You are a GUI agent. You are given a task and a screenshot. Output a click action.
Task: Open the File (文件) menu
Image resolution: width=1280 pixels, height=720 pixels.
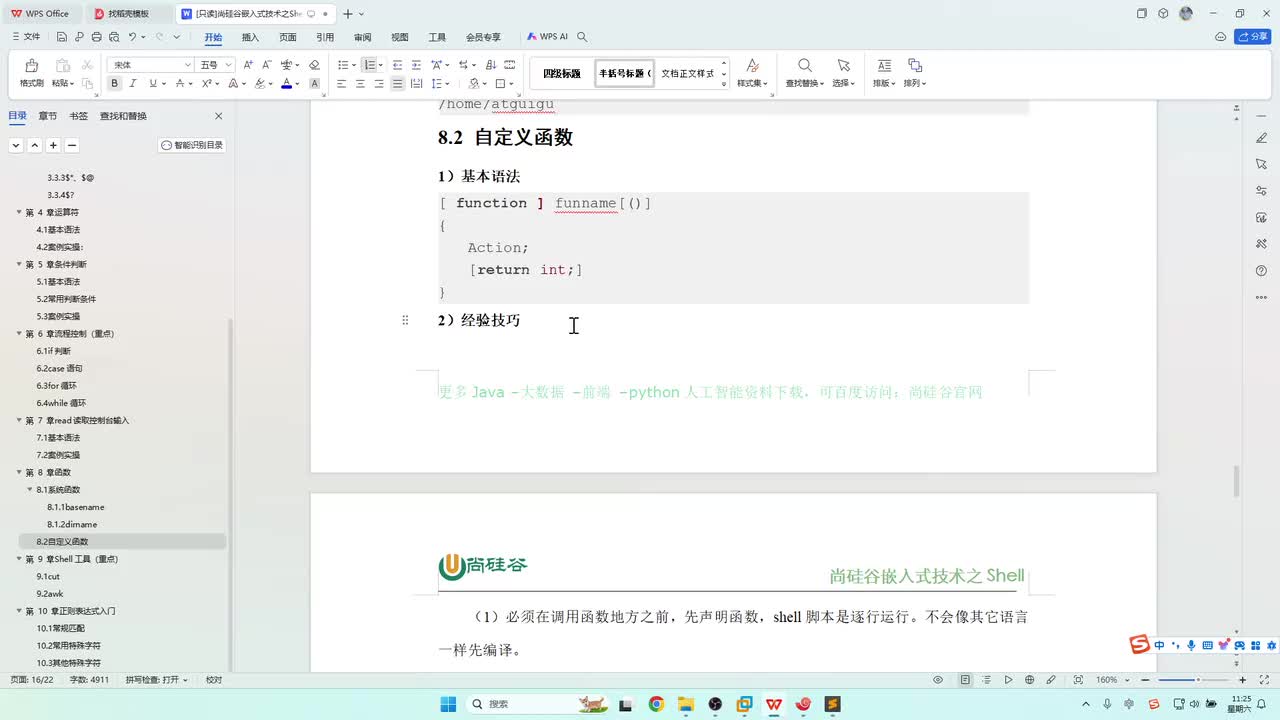coord(27,37)
